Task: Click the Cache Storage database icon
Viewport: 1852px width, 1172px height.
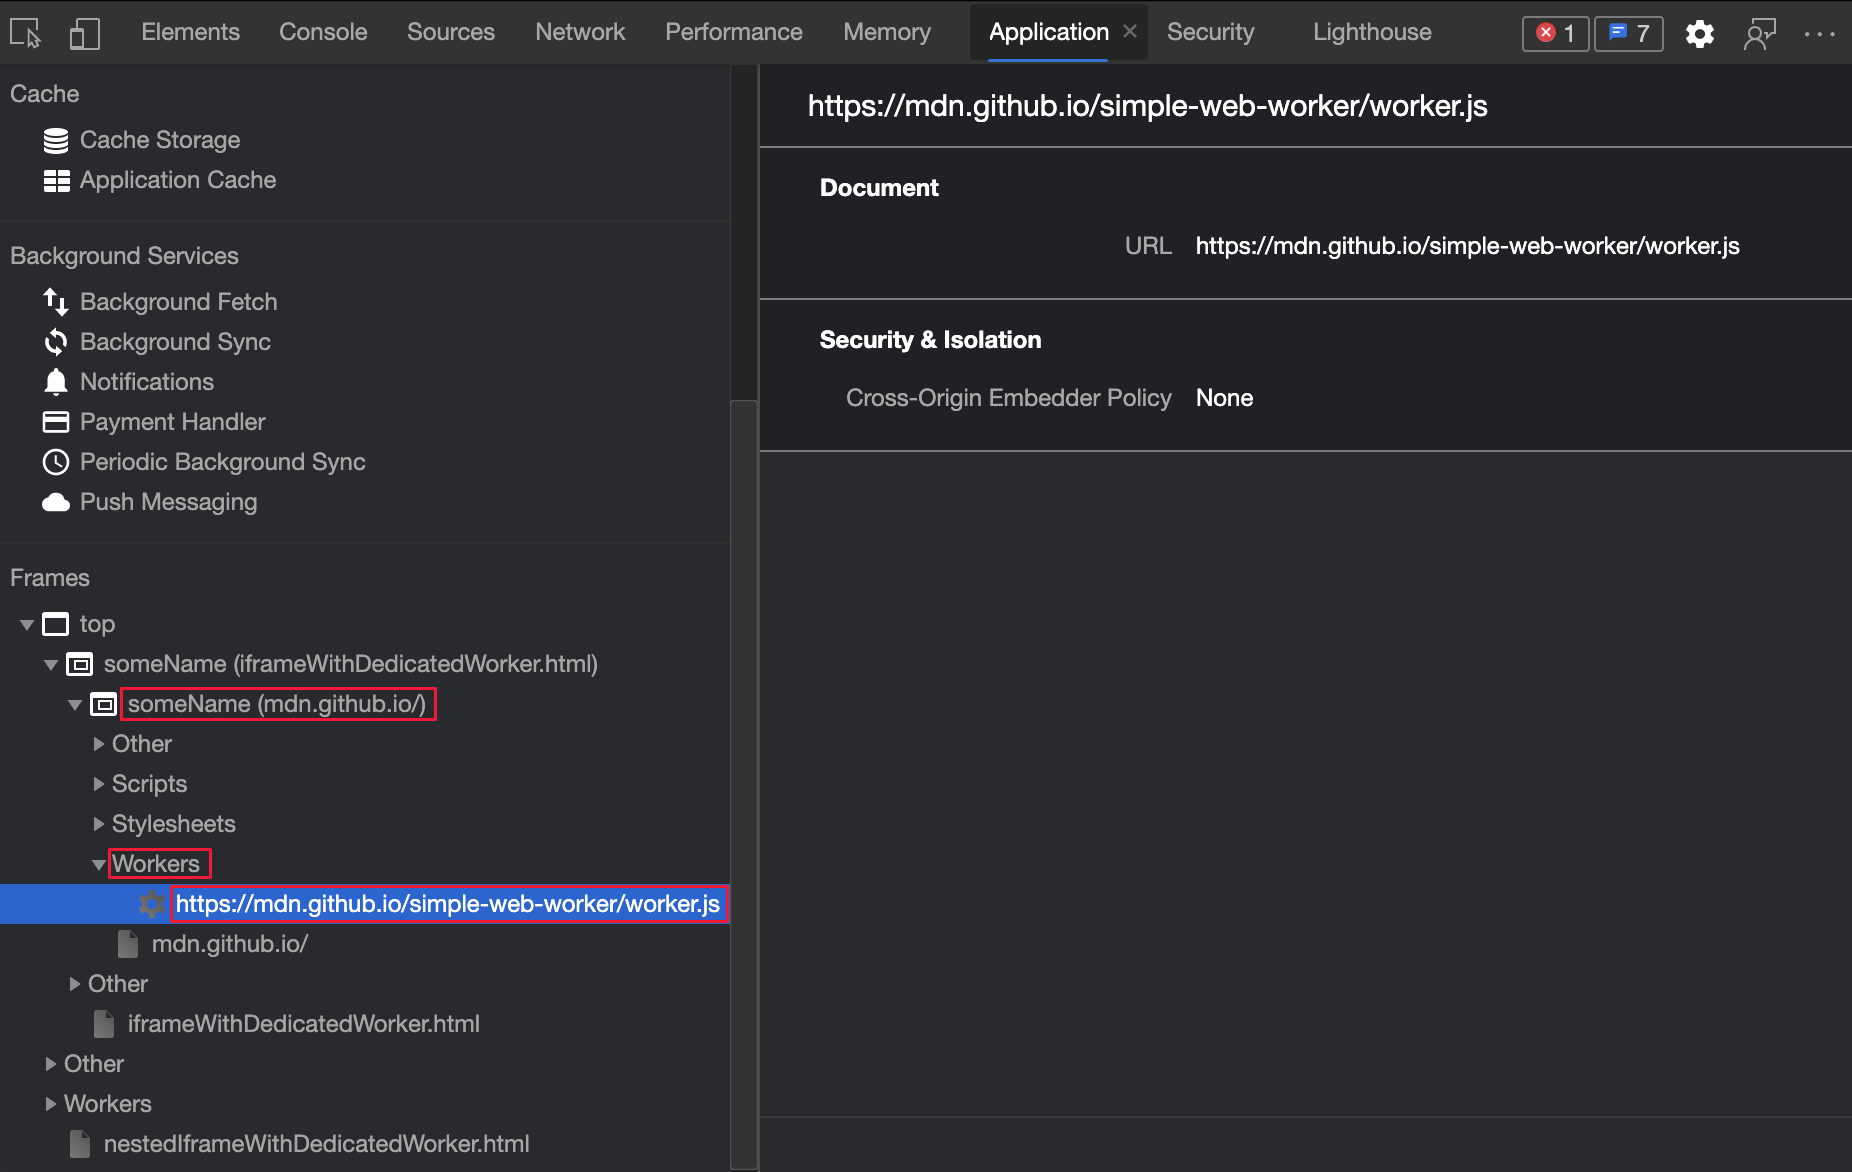Action: (55, 140)
